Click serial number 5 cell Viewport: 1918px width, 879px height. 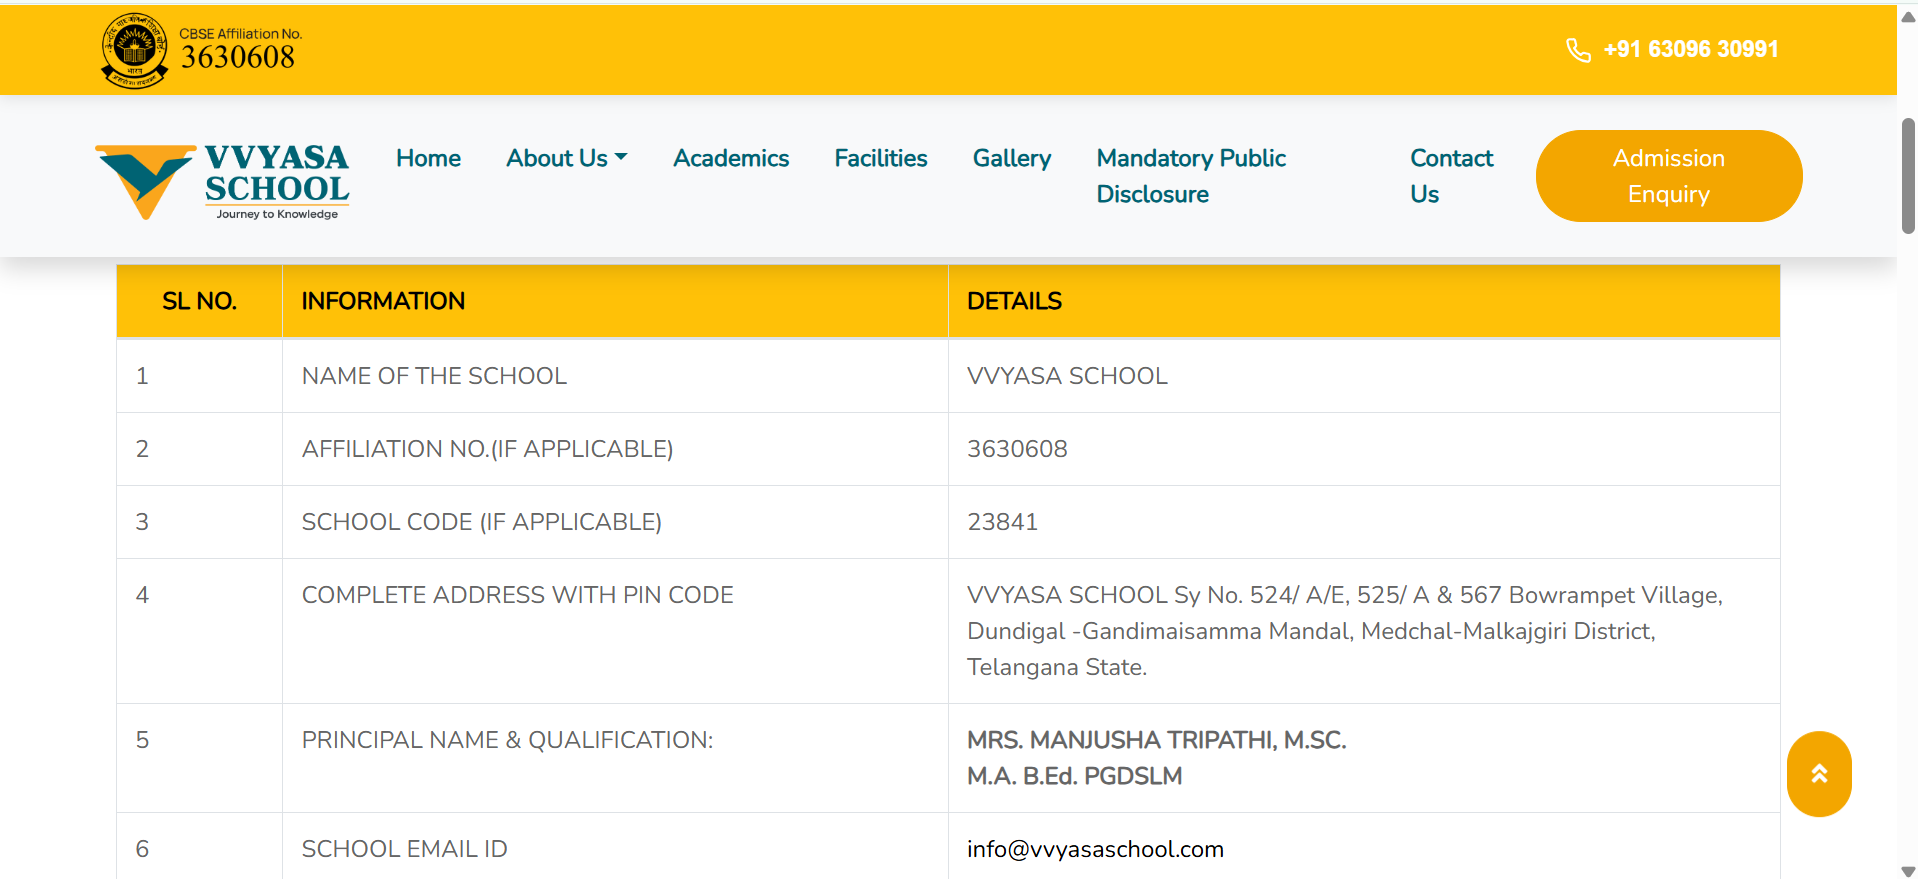coord(200,758)
